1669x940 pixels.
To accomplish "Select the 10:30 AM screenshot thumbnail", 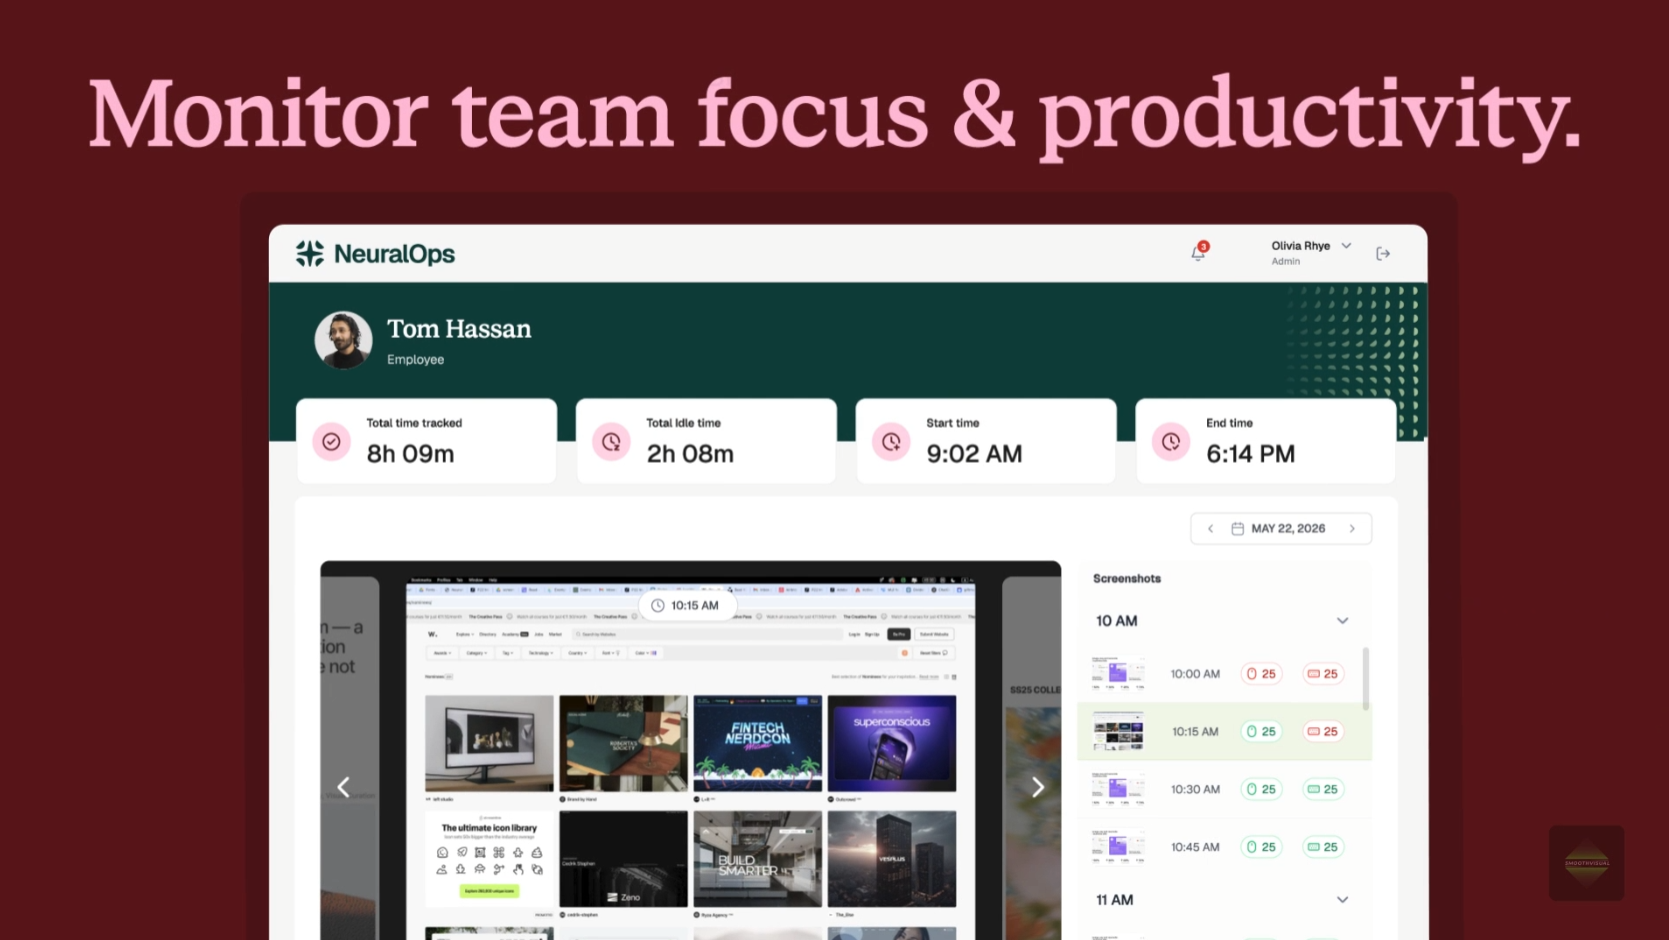I will coord(1118,790).
